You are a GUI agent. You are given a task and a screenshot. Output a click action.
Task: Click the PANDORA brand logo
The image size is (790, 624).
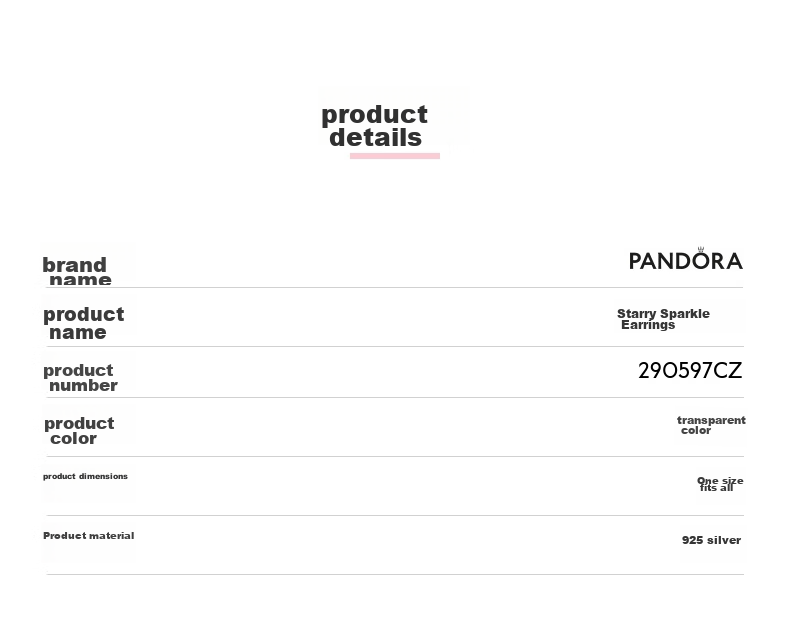(x=686, y=259)
